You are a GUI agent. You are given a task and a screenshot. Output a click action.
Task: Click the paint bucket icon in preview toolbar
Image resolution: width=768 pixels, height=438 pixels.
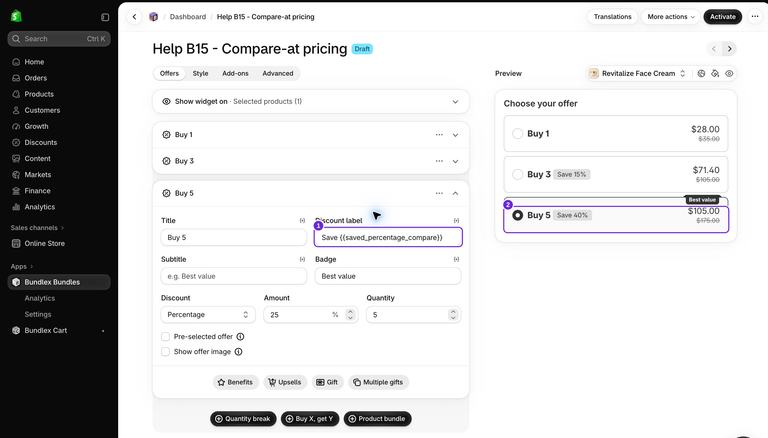(715, 73)
